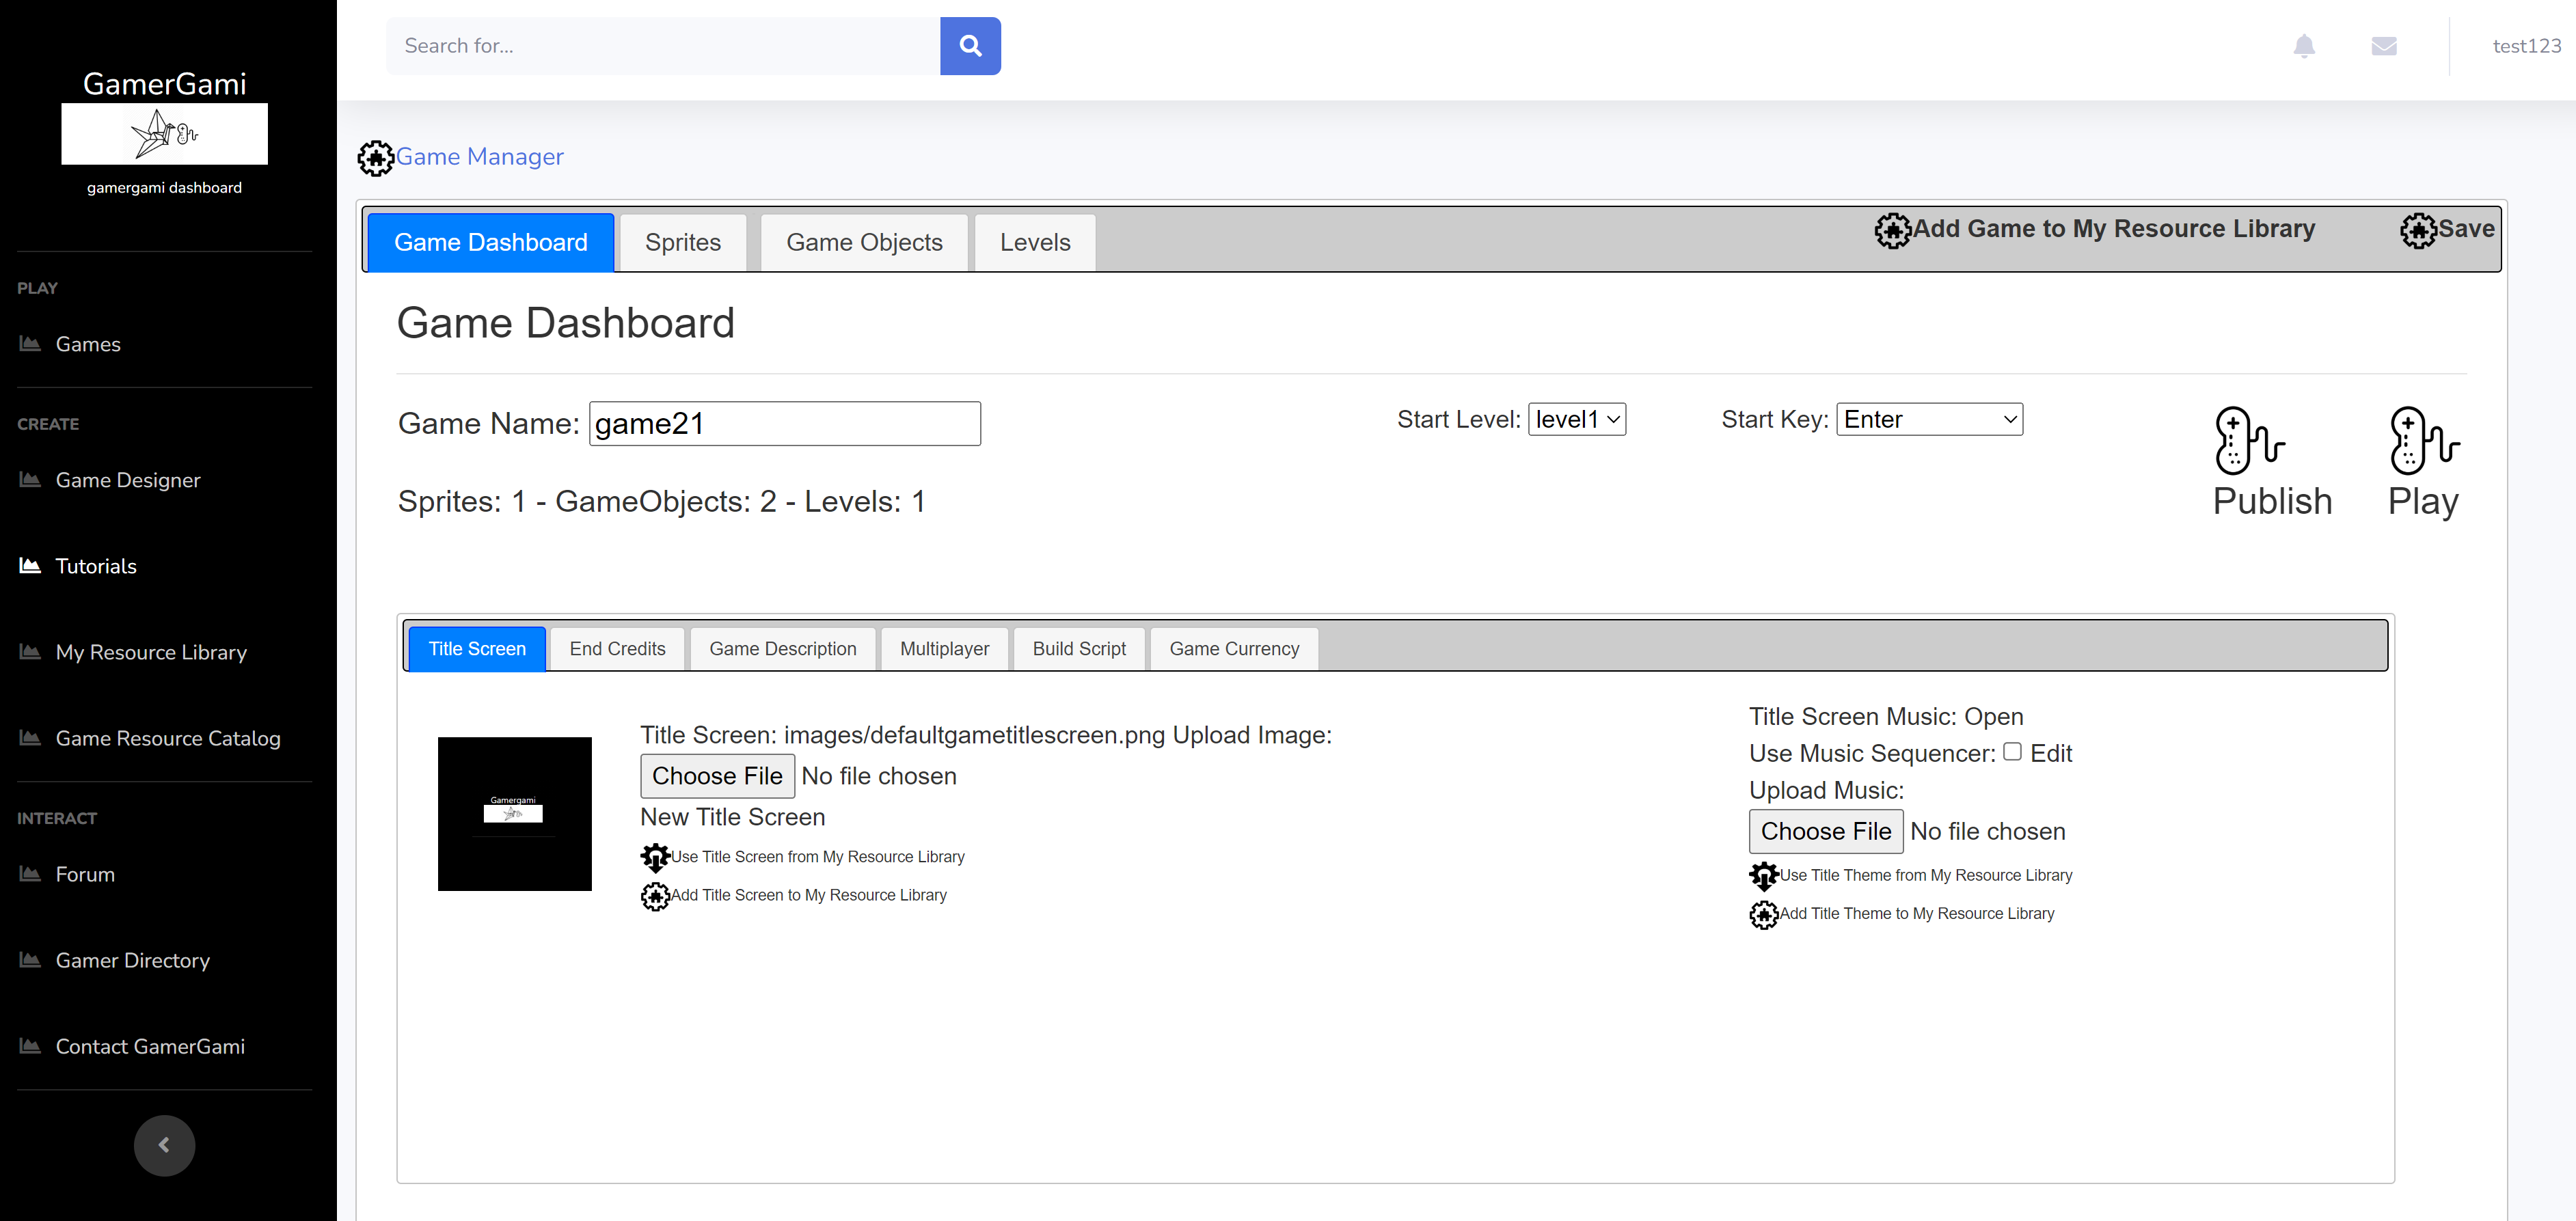Click Choose File for title screen image

[716, 776]
